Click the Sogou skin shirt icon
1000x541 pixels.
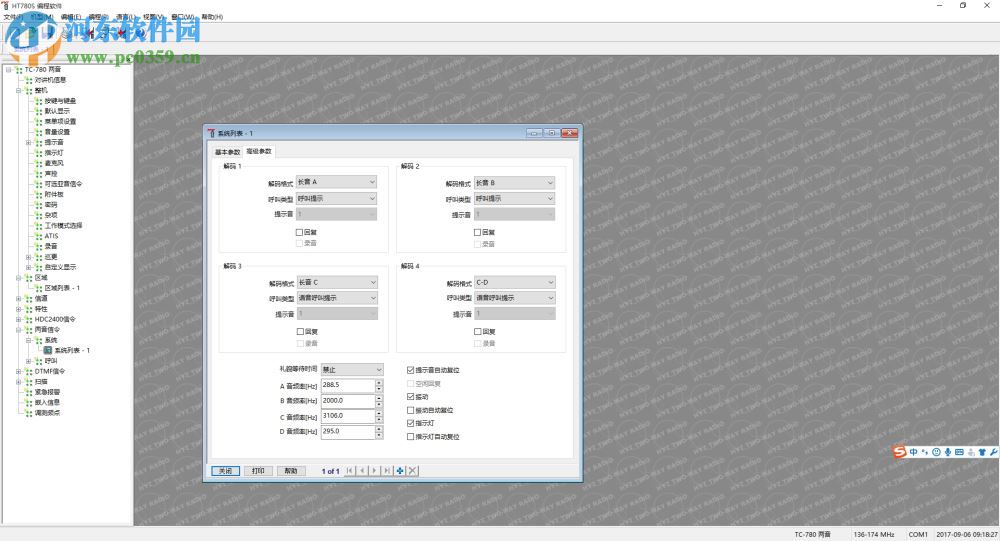coord(982,452)
